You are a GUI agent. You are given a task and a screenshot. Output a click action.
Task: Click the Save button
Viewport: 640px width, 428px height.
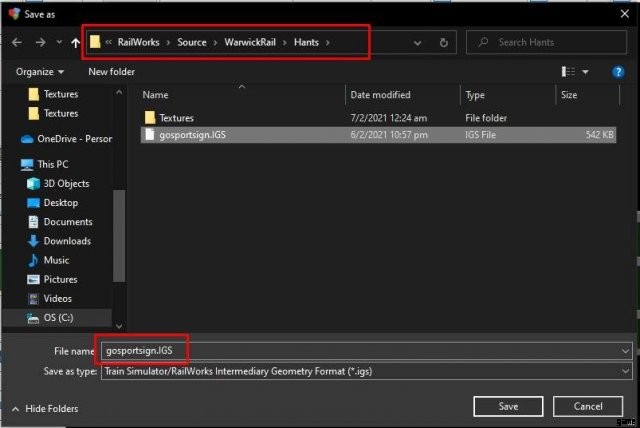point(508,406)
